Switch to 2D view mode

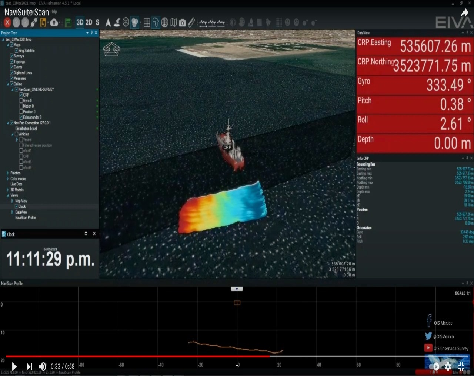[89, 22]
